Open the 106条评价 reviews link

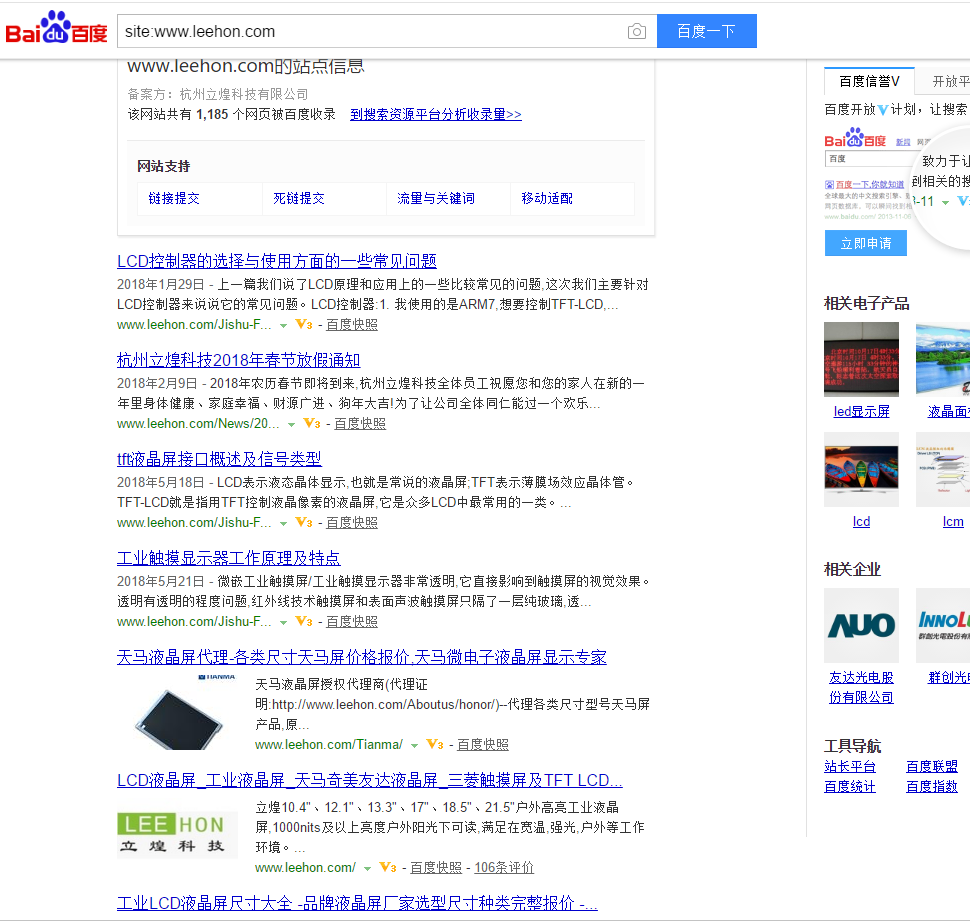pyautogui.click(x=504, y=867)
